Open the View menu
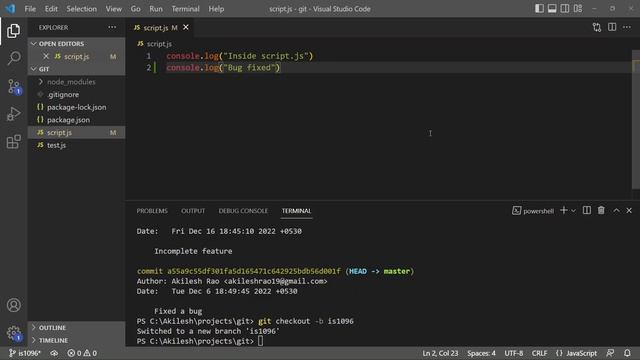 pyautogui.click(x=113, y=9)
